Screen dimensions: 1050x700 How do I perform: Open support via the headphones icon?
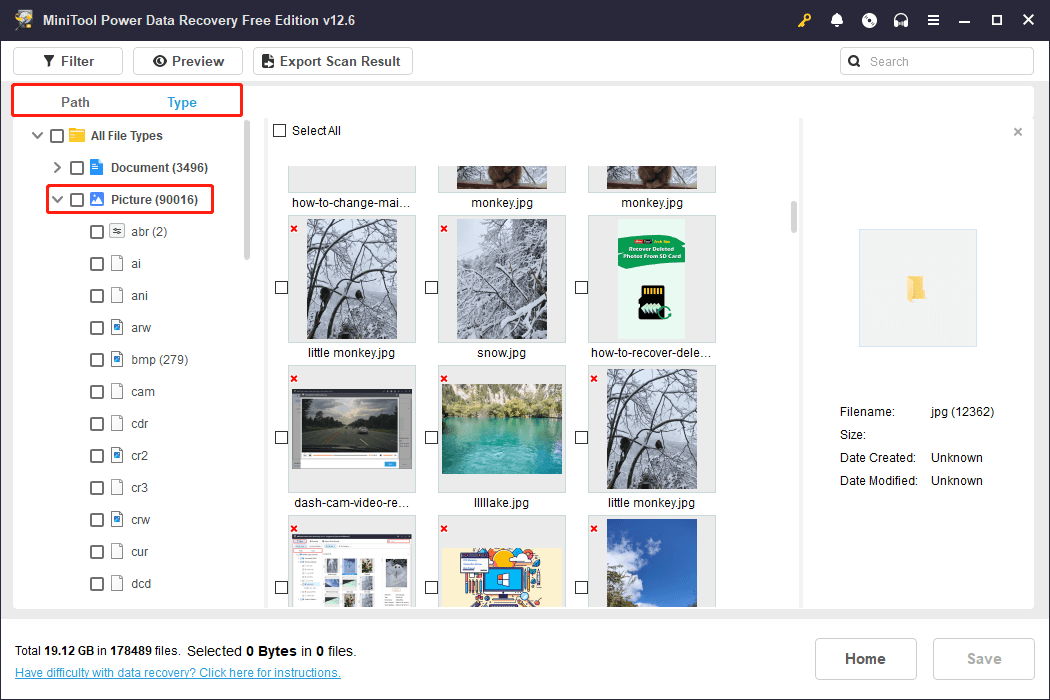(x=901, y=20)
